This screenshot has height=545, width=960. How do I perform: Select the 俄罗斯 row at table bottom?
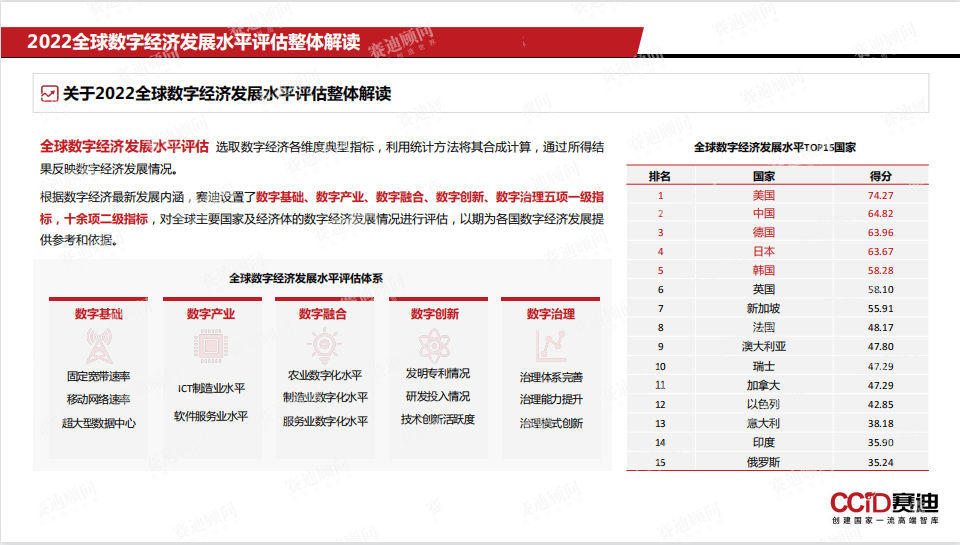[777, 462]
